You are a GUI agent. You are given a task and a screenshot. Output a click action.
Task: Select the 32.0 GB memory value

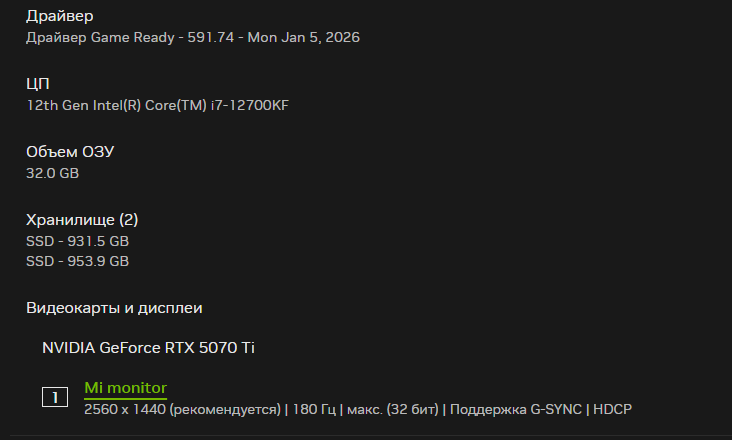(52, 173)
